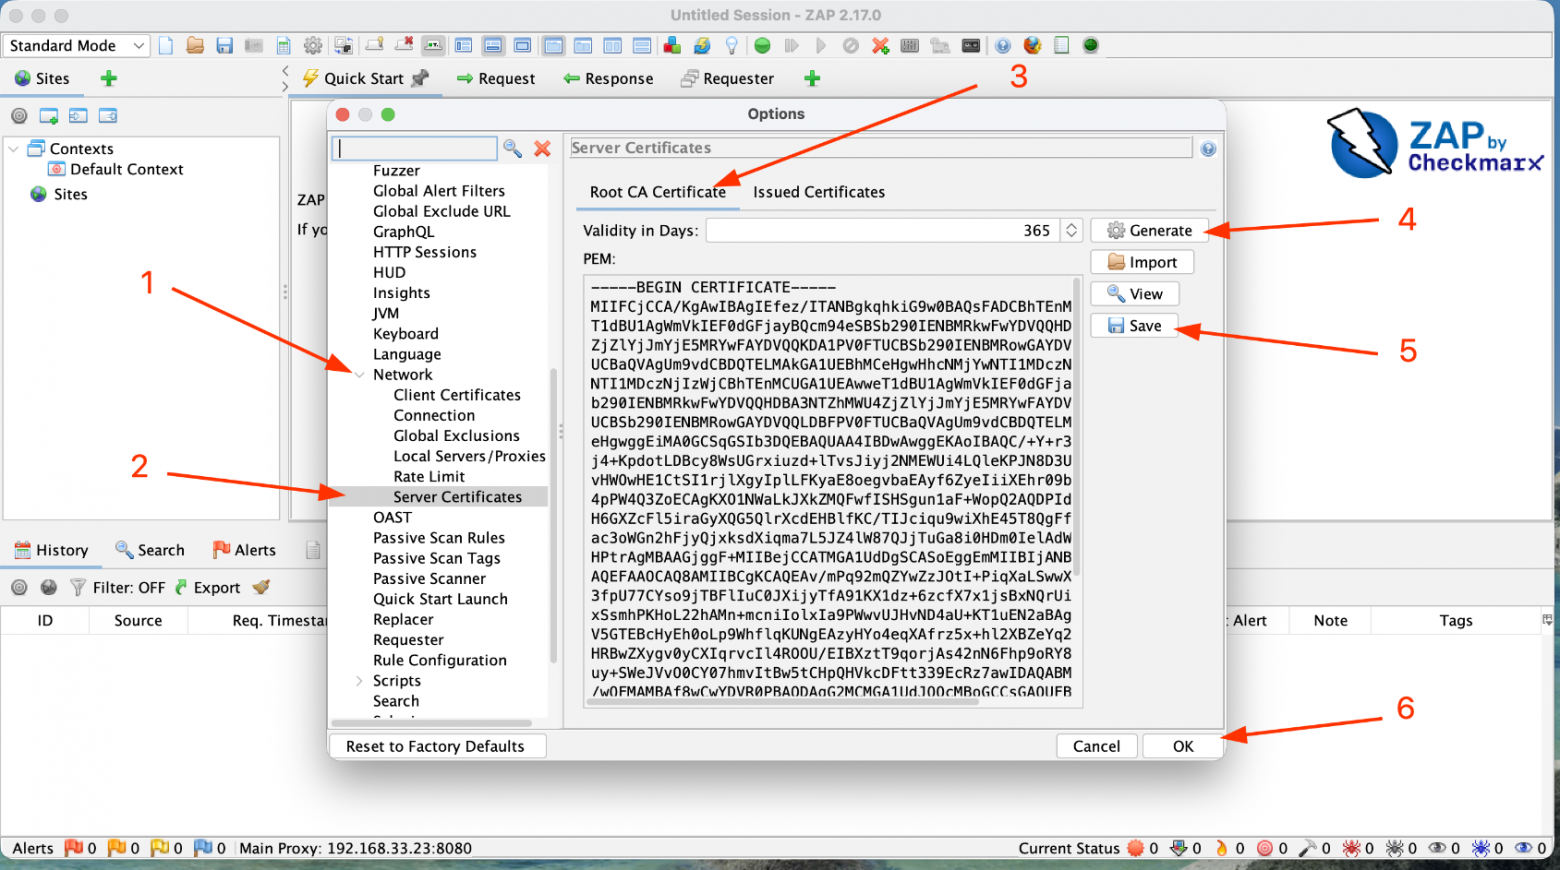Click the blue help icon in the main toolbar
Viewport: 1560px width, 870px height.
pyautogui.click(x=1003, y=45)
